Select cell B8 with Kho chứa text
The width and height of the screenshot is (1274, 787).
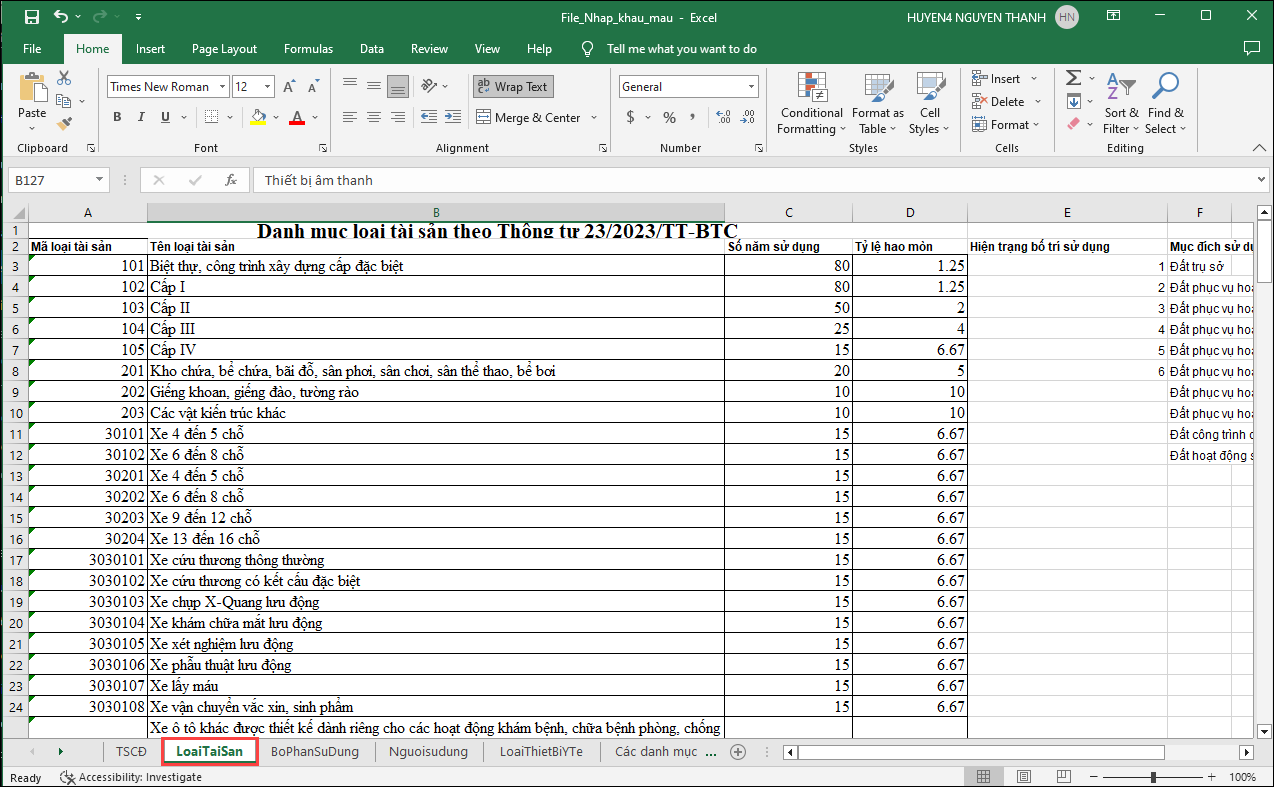tap(435, 371)
